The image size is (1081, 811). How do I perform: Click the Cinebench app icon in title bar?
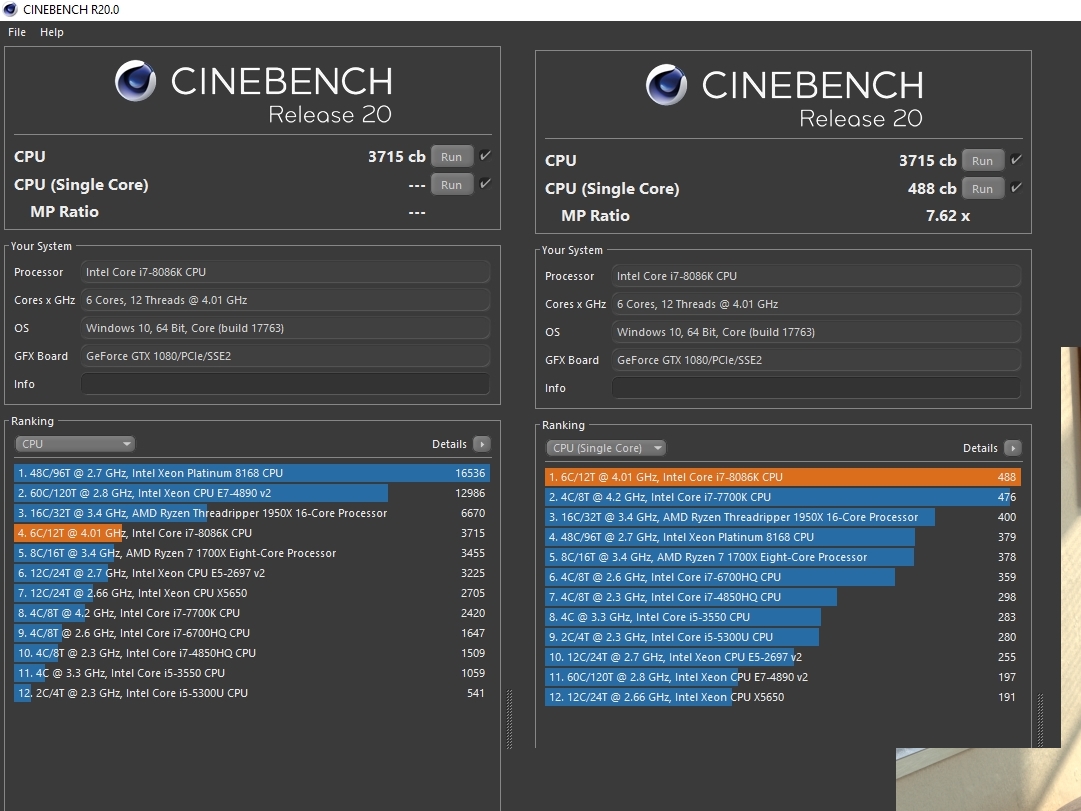coord(10,10)
